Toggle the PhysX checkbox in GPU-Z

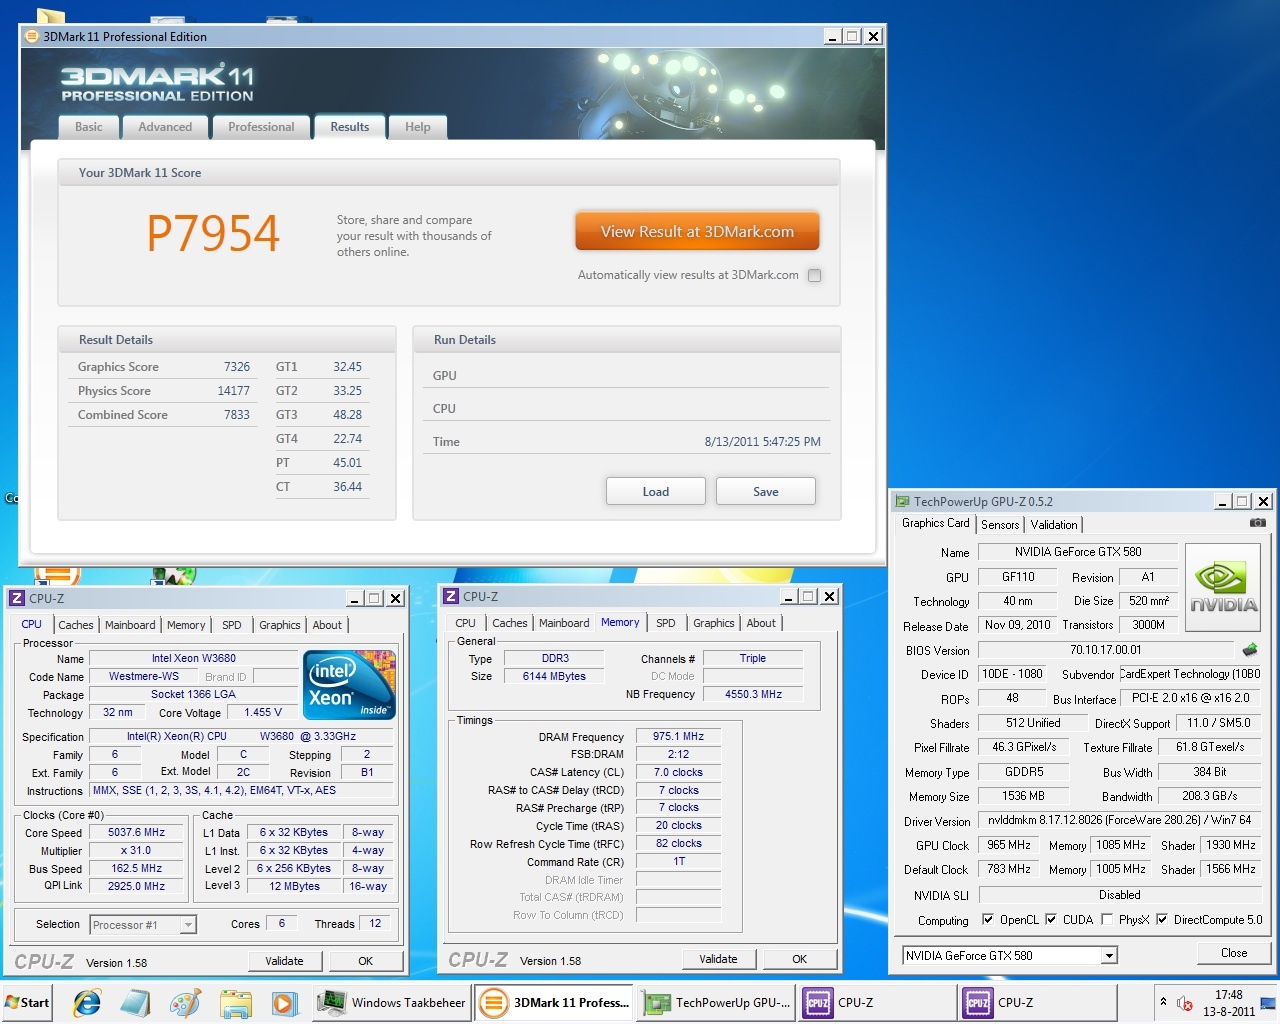(1107, 919)
